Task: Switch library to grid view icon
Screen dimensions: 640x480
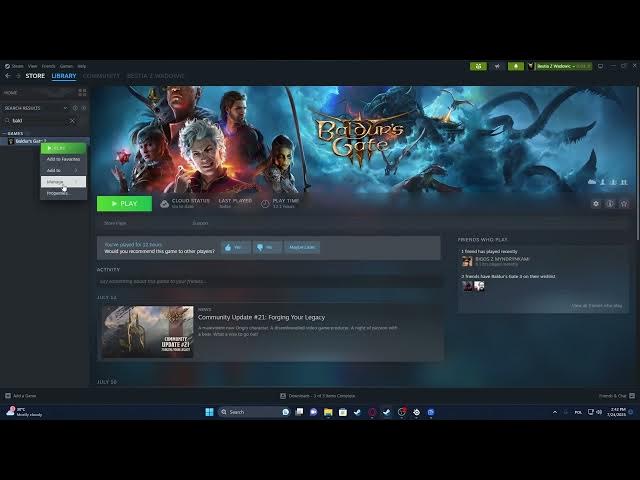Action: [82, 92]
